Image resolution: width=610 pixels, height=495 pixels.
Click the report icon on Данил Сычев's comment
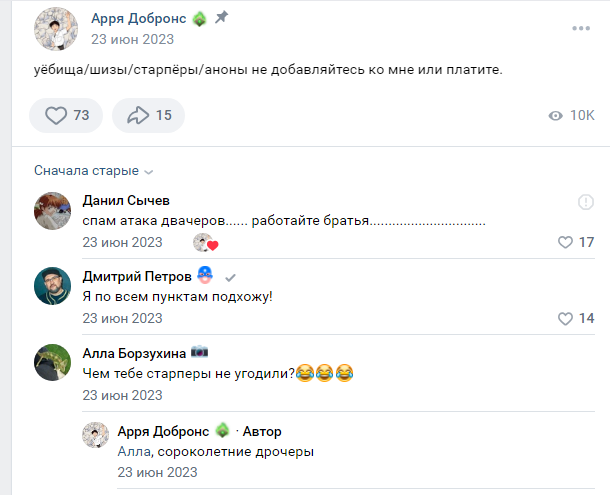(x=586, y=203)
